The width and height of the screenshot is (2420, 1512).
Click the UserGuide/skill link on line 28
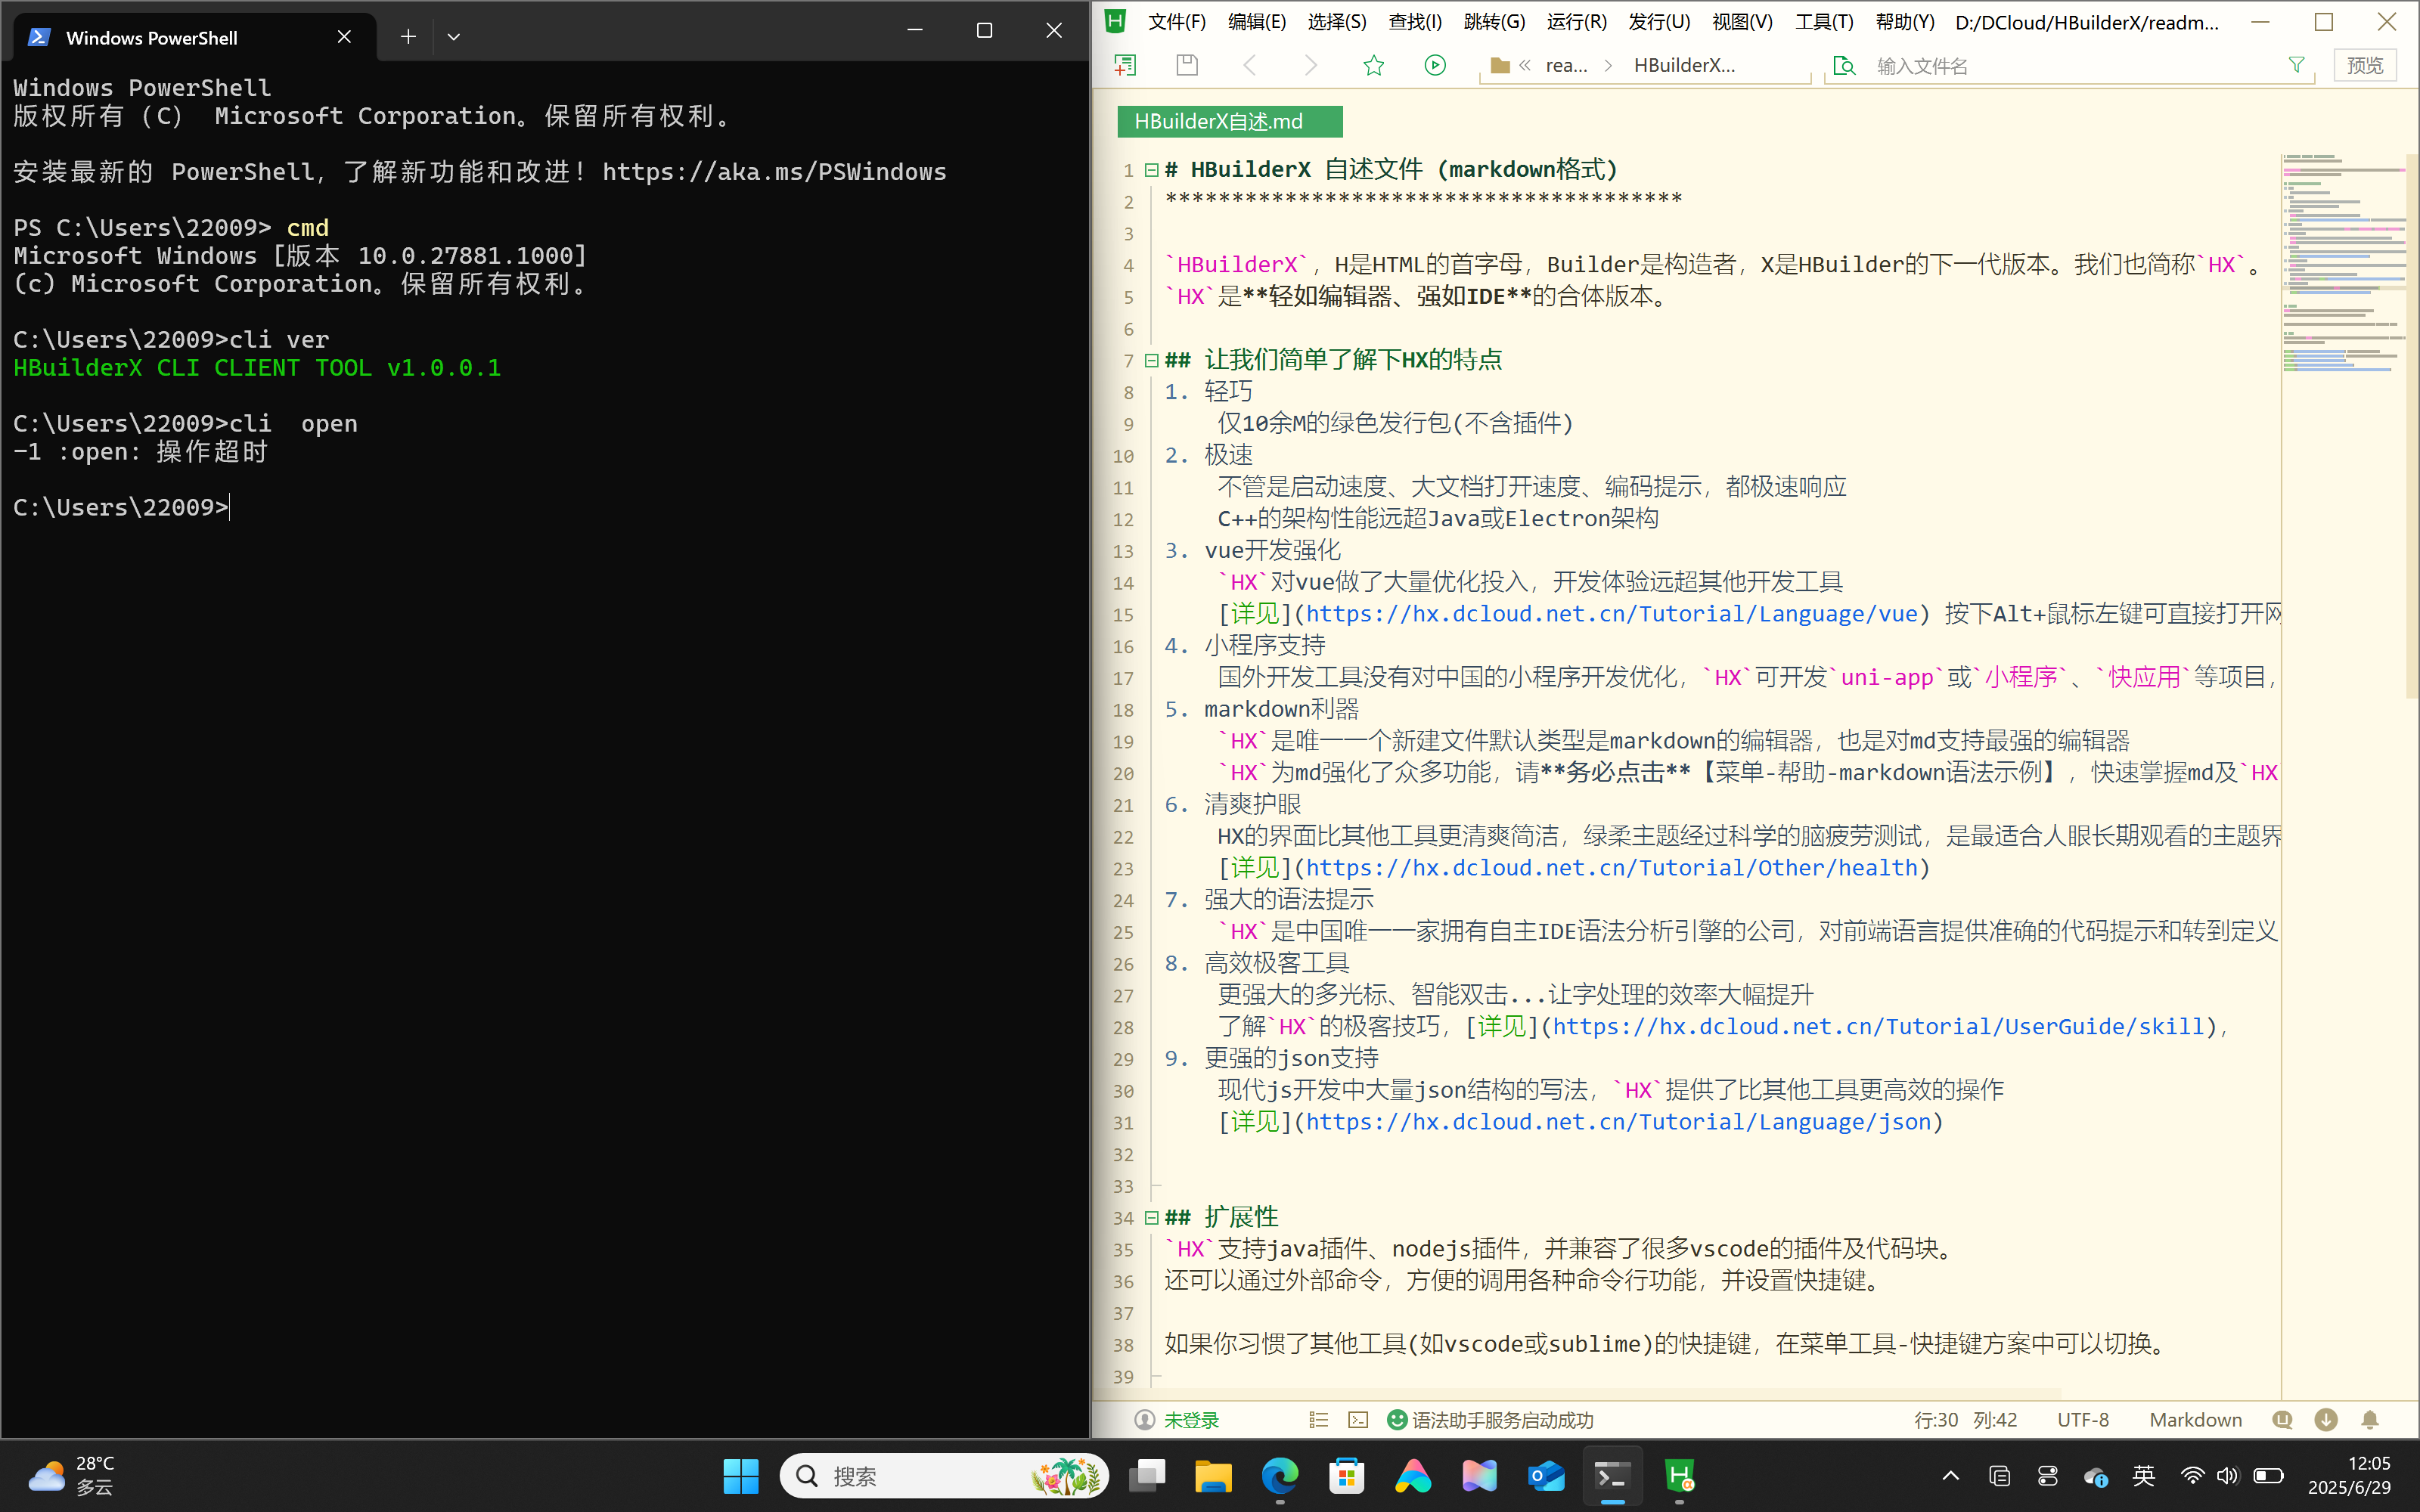(1878, 1026)
